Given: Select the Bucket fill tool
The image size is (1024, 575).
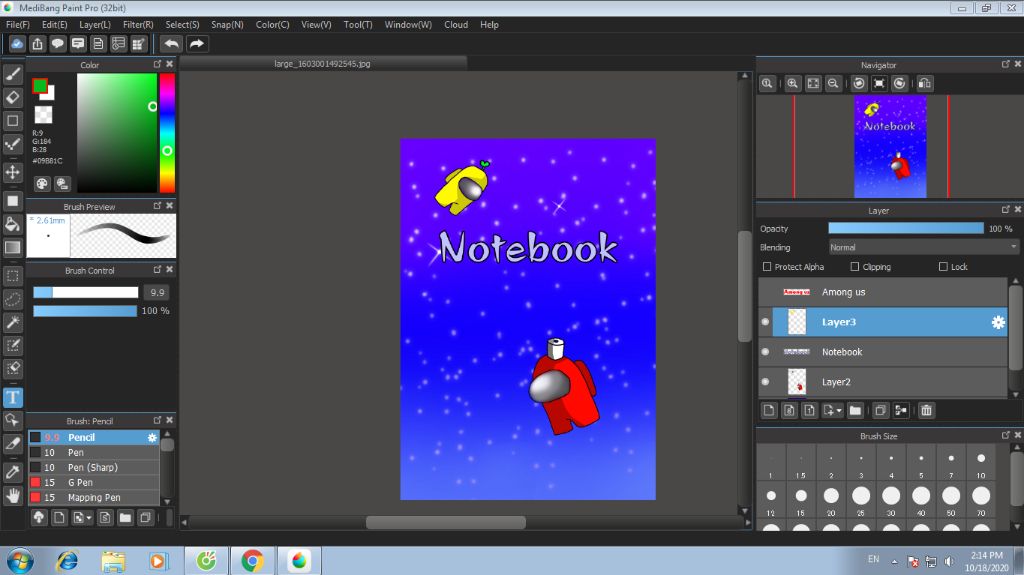Looking at the screenshot, I should click(12, 224).
